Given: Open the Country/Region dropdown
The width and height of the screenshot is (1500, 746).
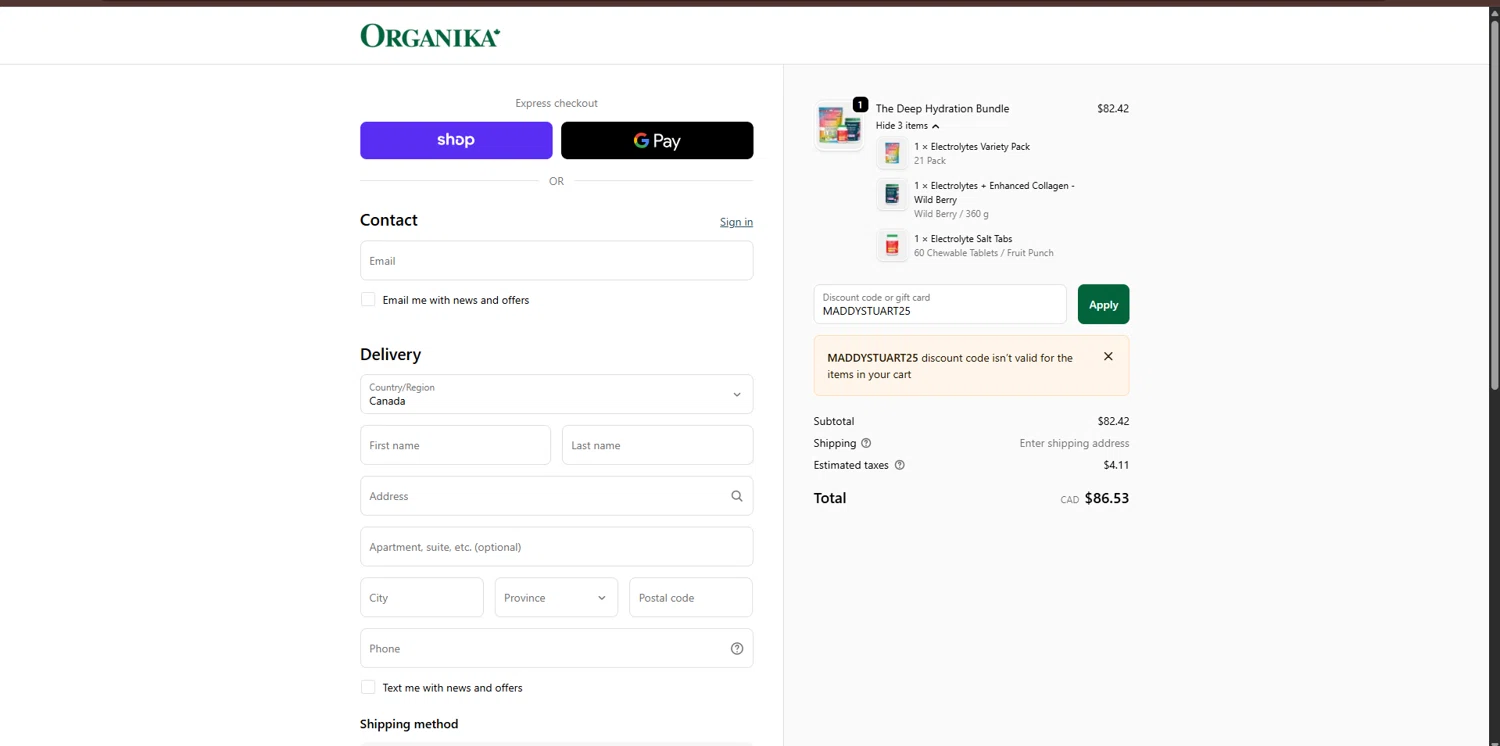Looking at the screenshot, I should click(556, 394).
